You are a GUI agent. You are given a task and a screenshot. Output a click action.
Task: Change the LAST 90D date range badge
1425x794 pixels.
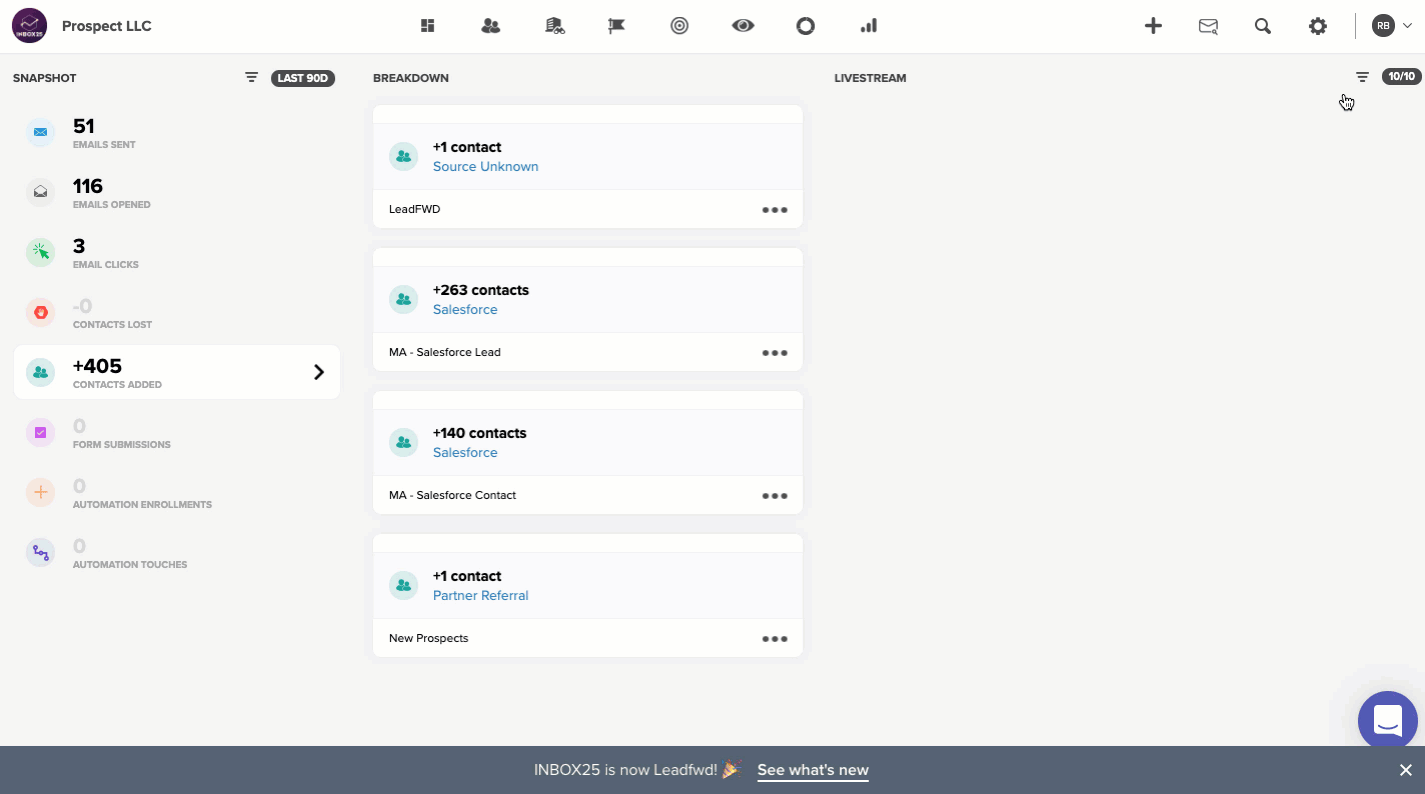(x=303, y=78)
